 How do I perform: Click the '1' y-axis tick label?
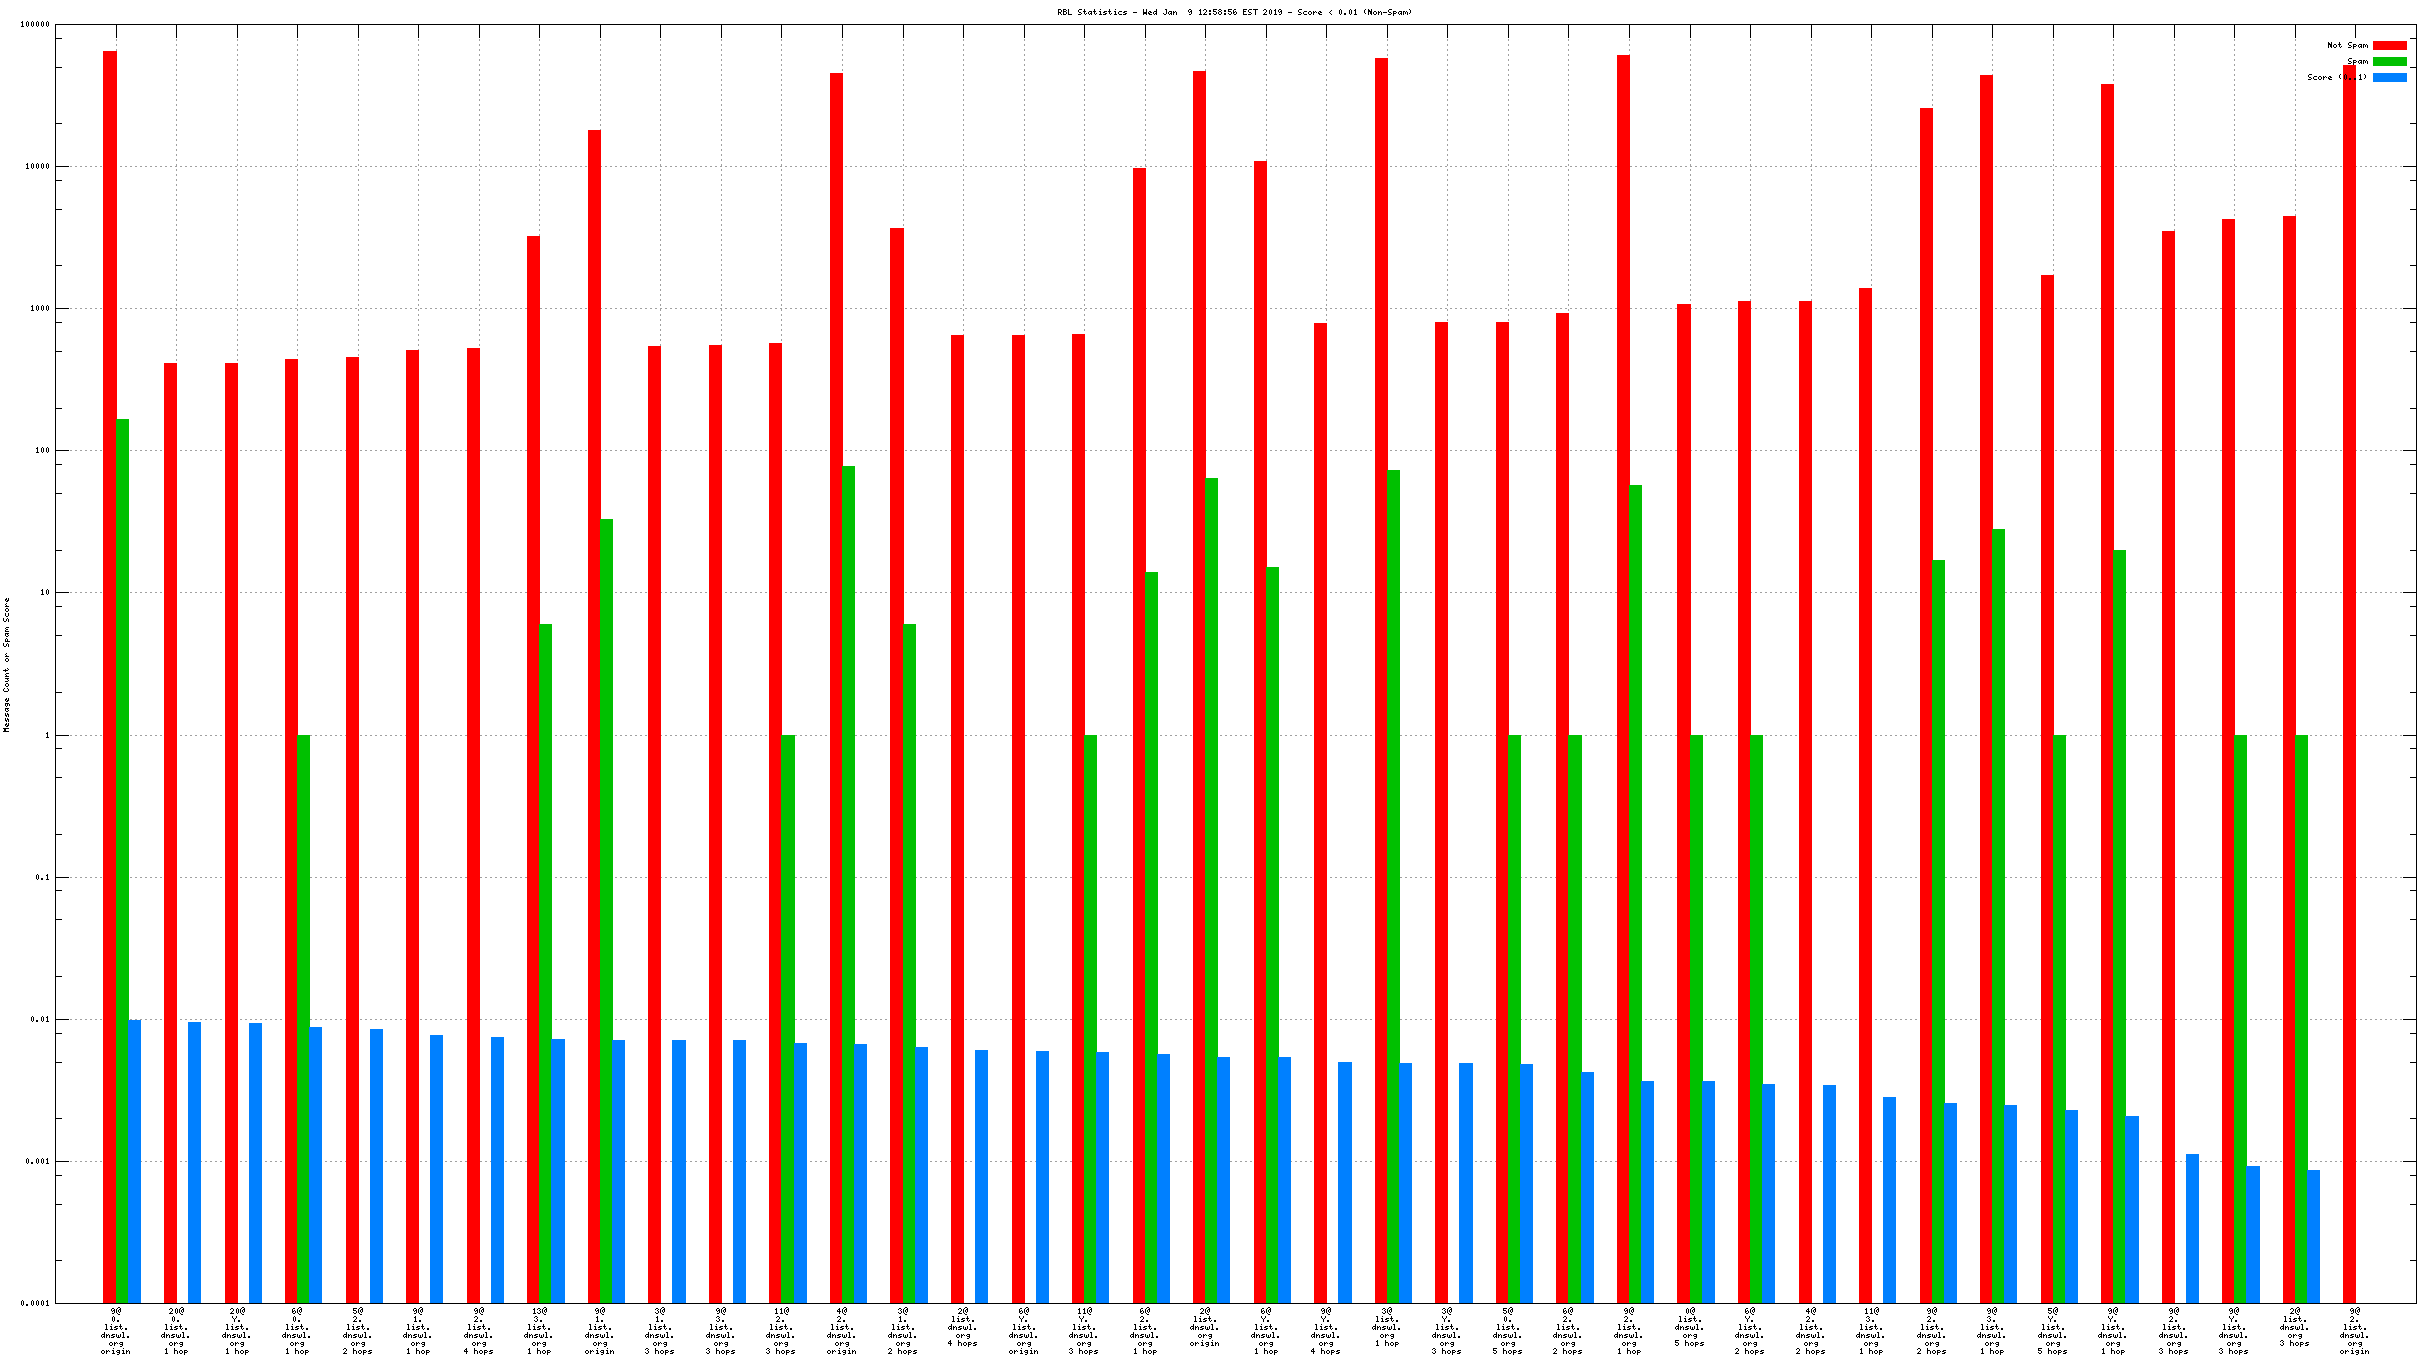[x=46, y=735]
